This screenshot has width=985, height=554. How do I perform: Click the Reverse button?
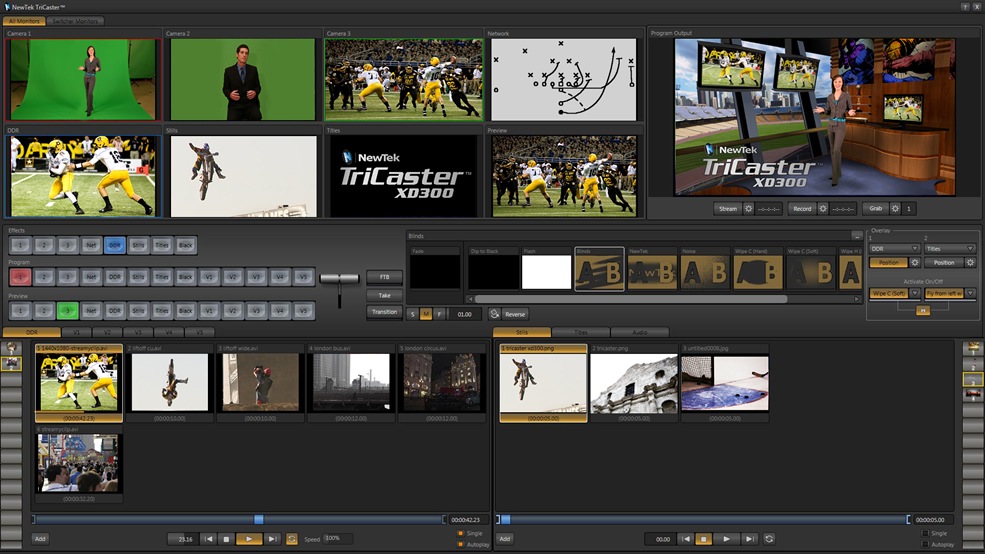515,314
